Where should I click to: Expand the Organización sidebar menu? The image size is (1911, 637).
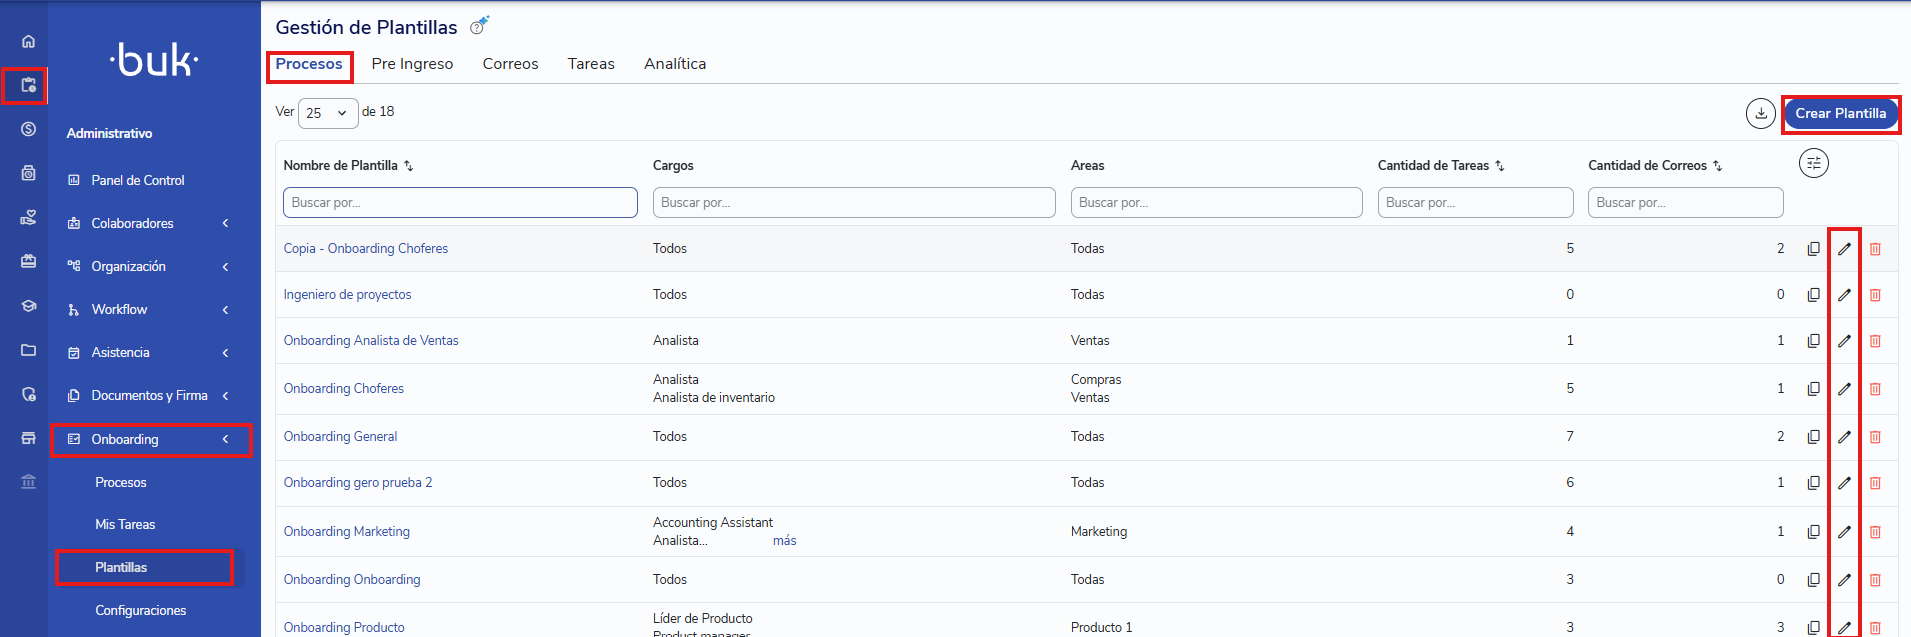pos(226,266)
